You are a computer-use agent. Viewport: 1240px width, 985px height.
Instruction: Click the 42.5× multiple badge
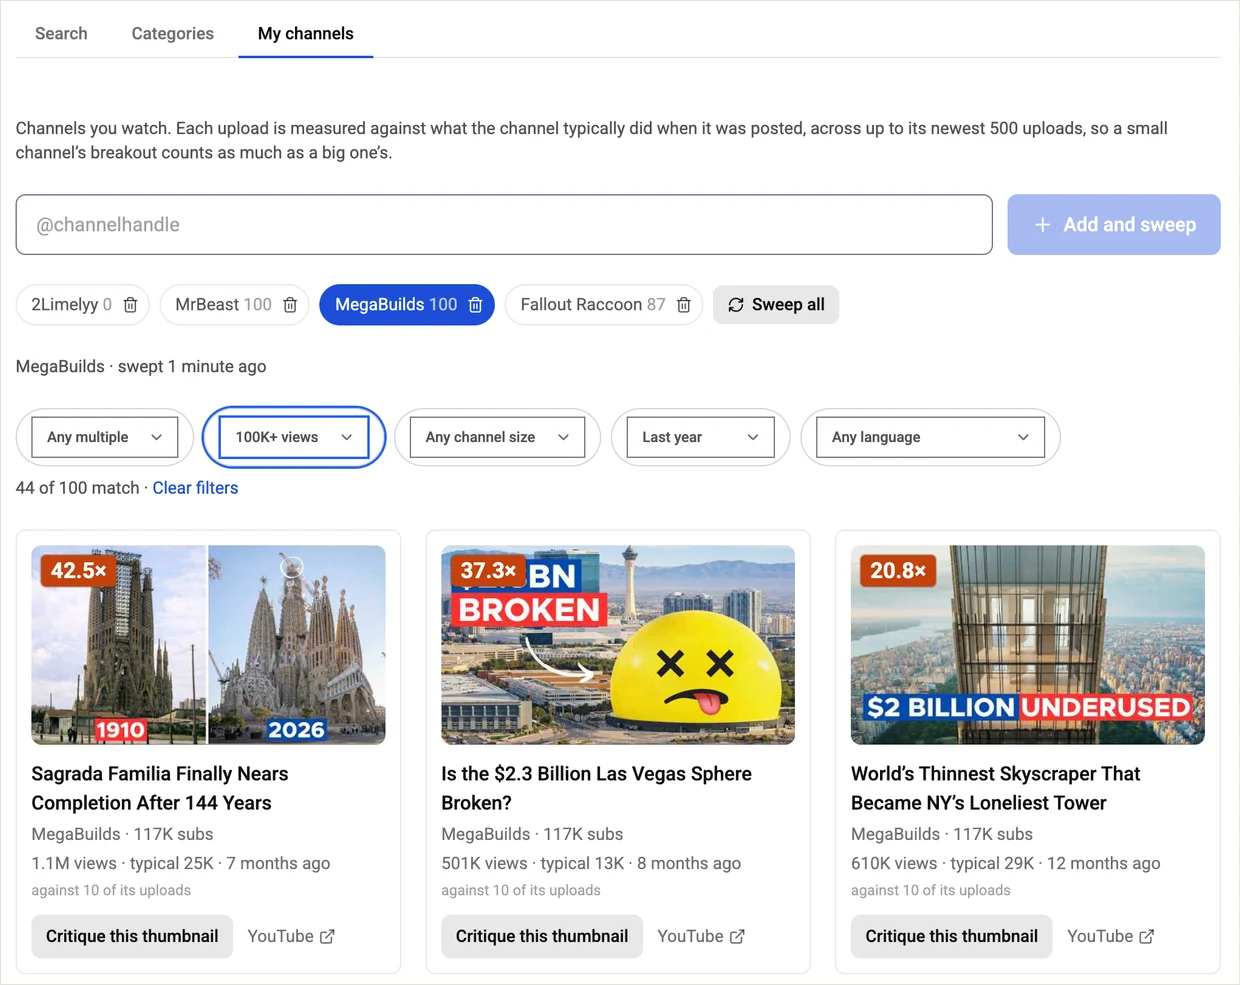pos(79,570)
